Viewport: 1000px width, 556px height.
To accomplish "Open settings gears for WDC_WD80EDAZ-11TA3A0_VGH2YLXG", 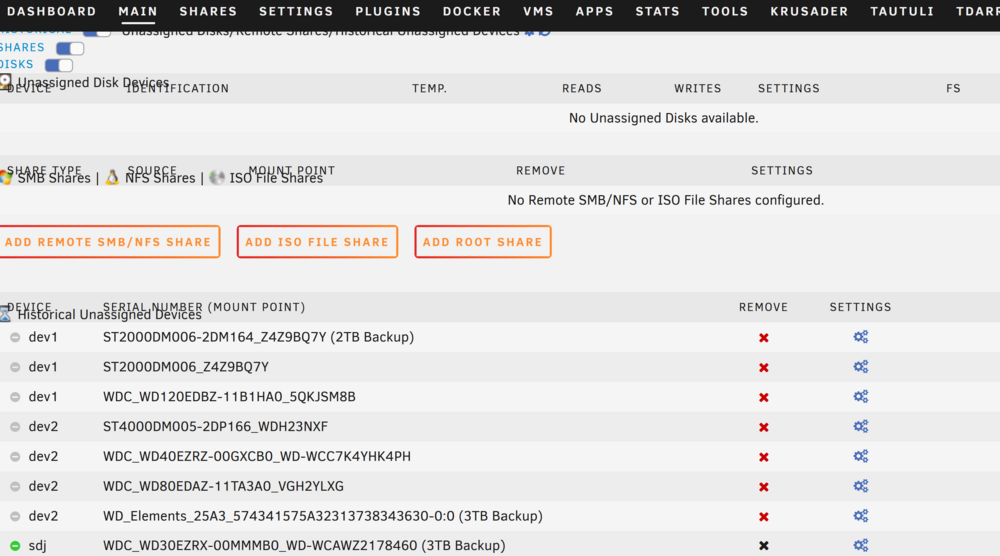I will 861,486.
